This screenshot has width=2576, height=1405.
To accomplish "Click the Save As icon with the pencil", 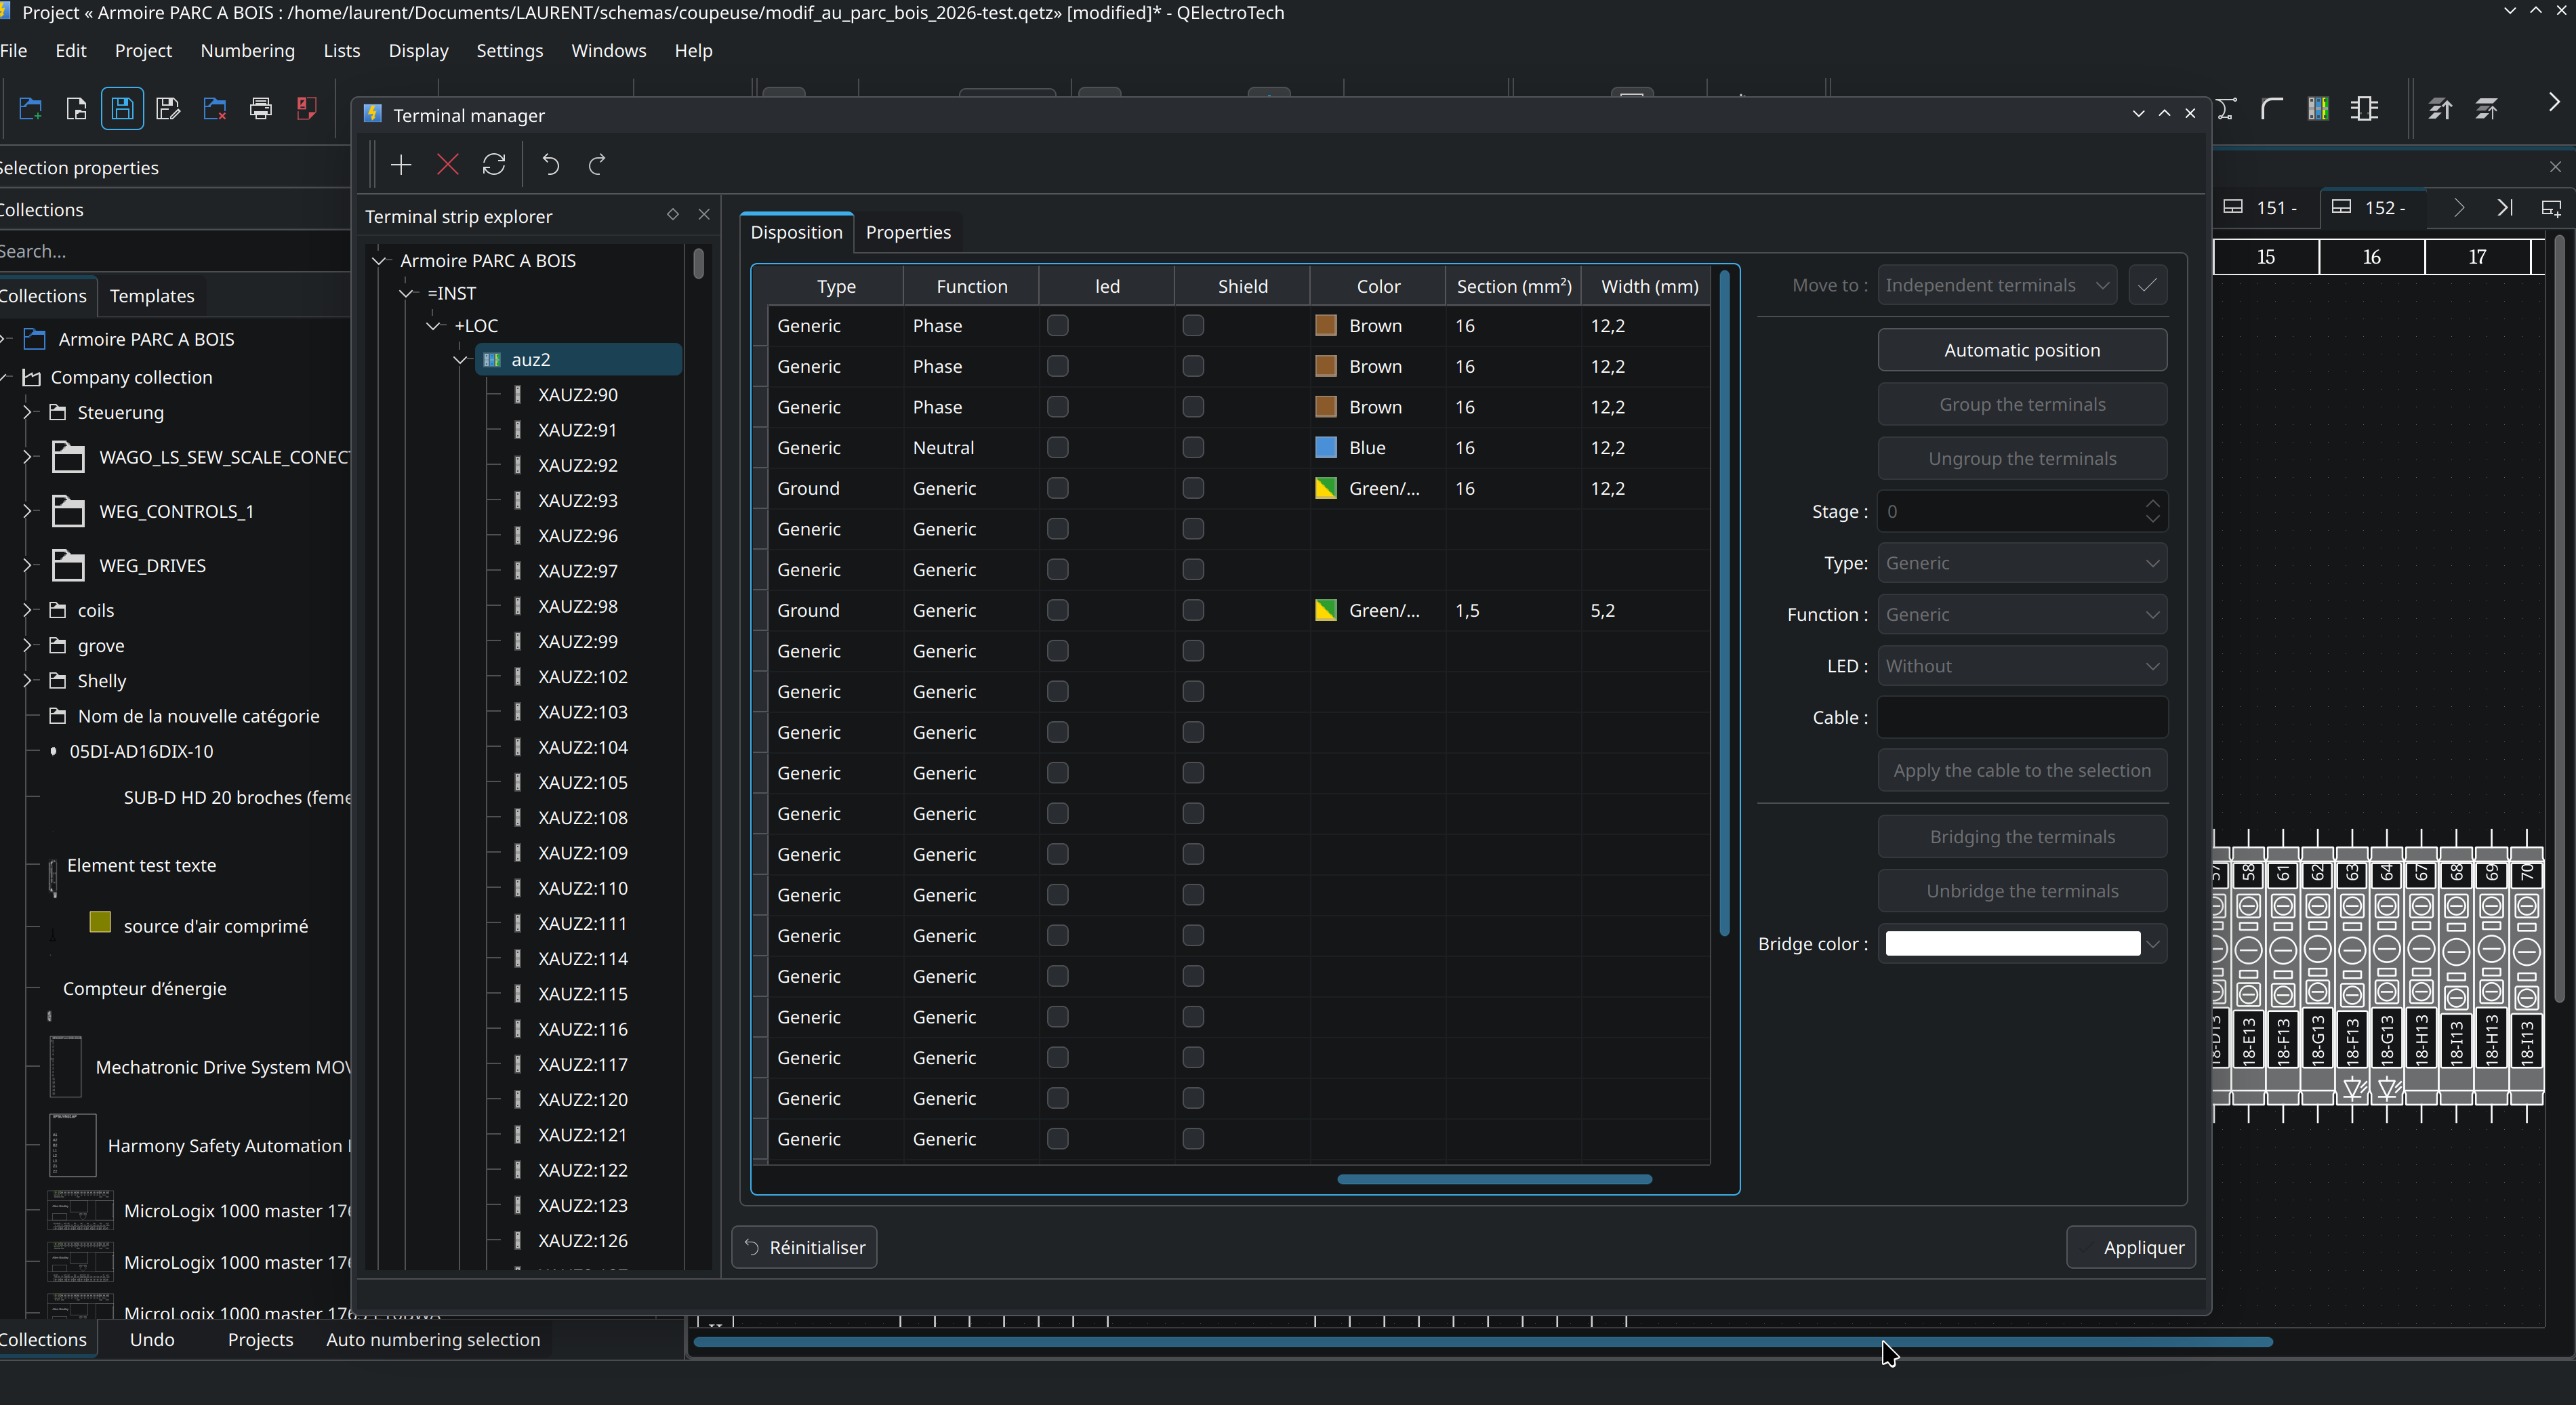I will click(168, 108).
